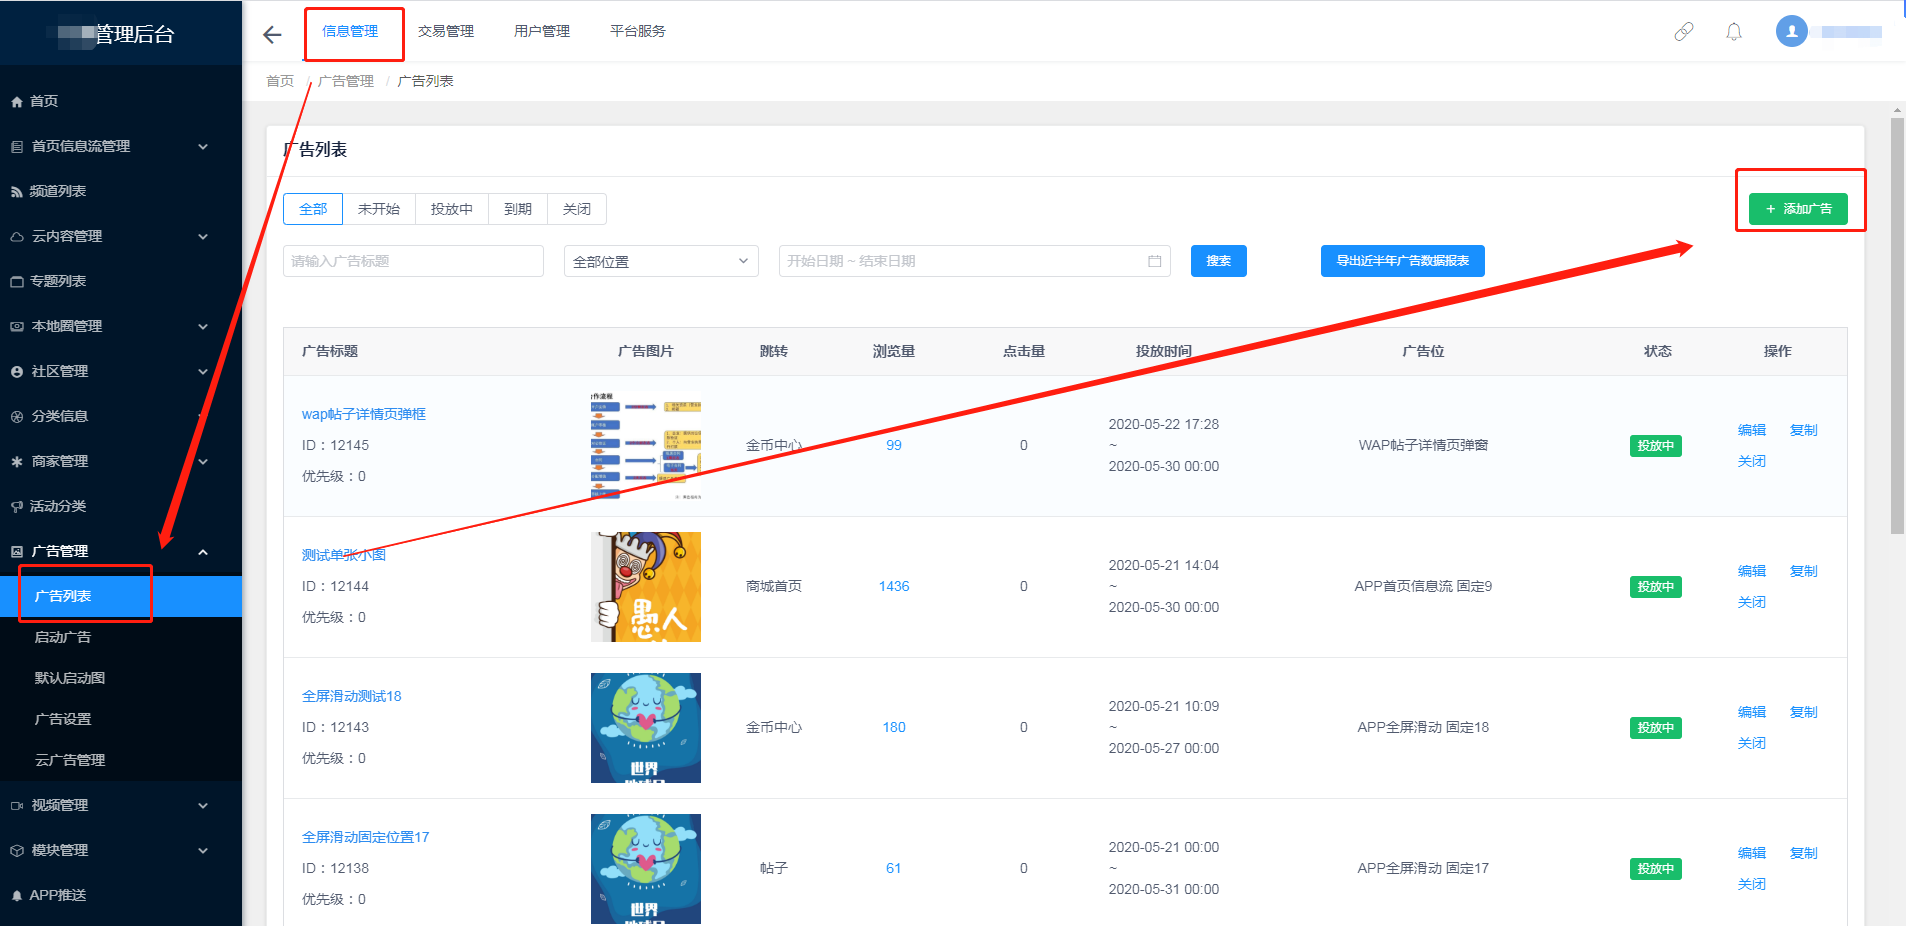Select 全部 status filter

pos(313,209)
